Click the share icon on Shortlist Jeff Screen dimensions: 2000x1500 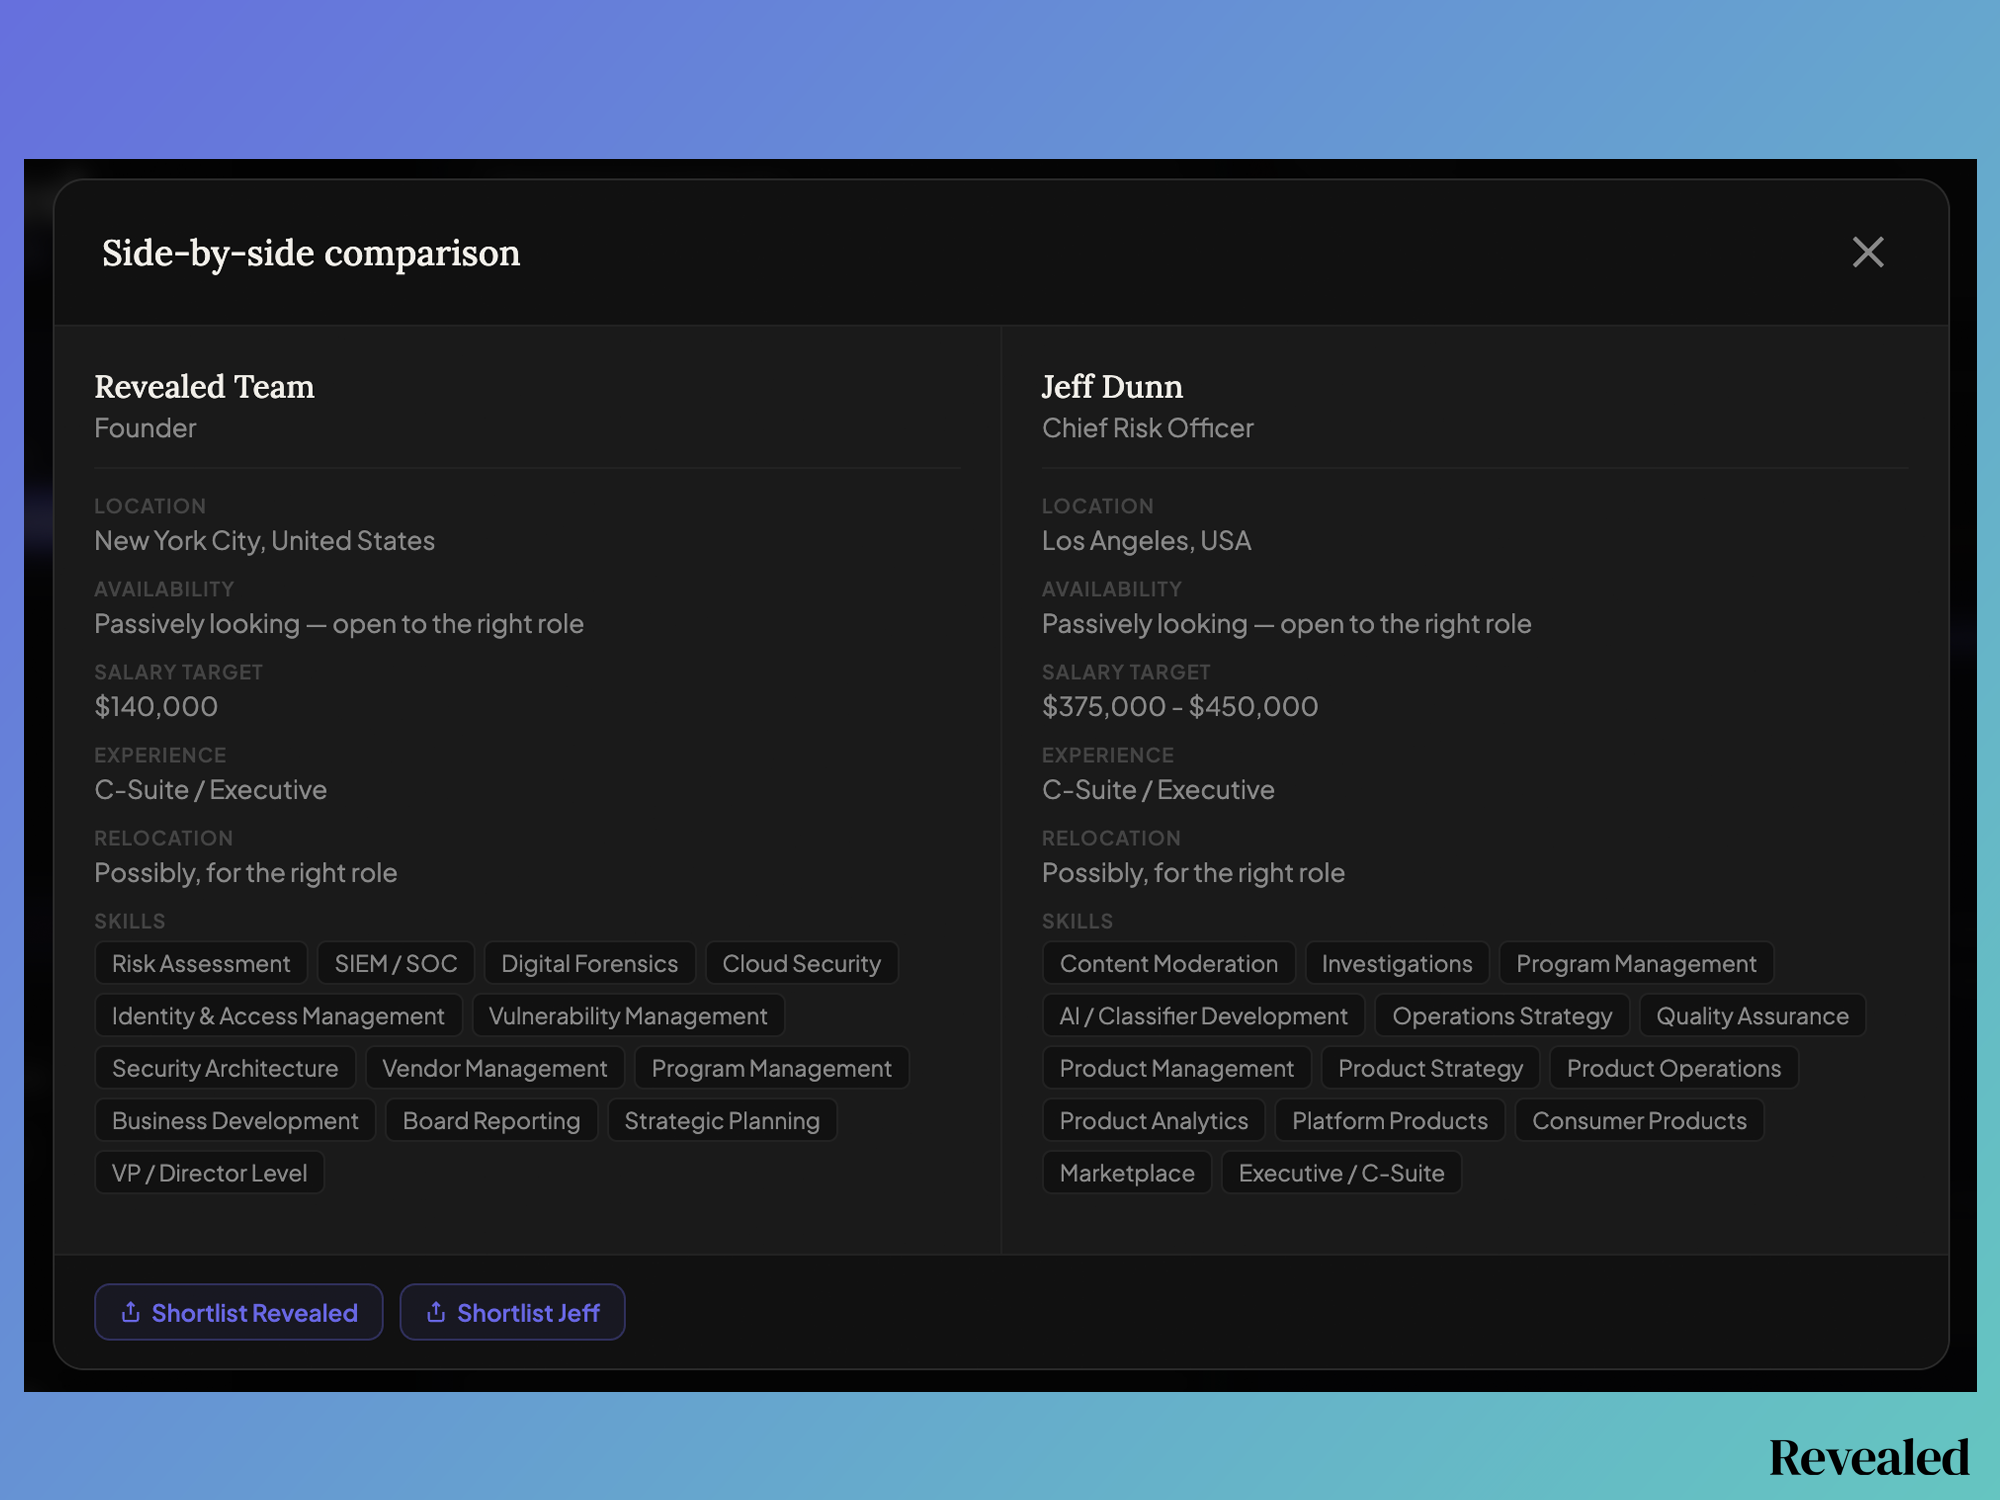pos(436,1312)
